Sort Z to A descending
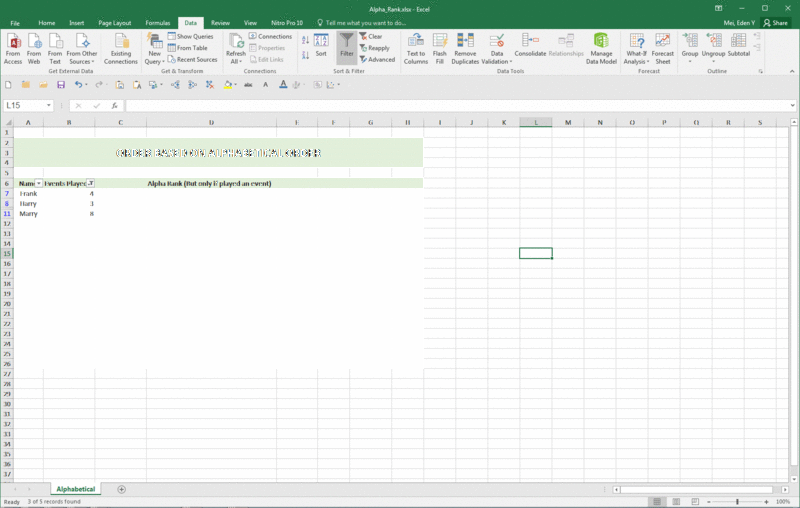The image size is (800, 508). pyautogui.click(x=305, y=55)
